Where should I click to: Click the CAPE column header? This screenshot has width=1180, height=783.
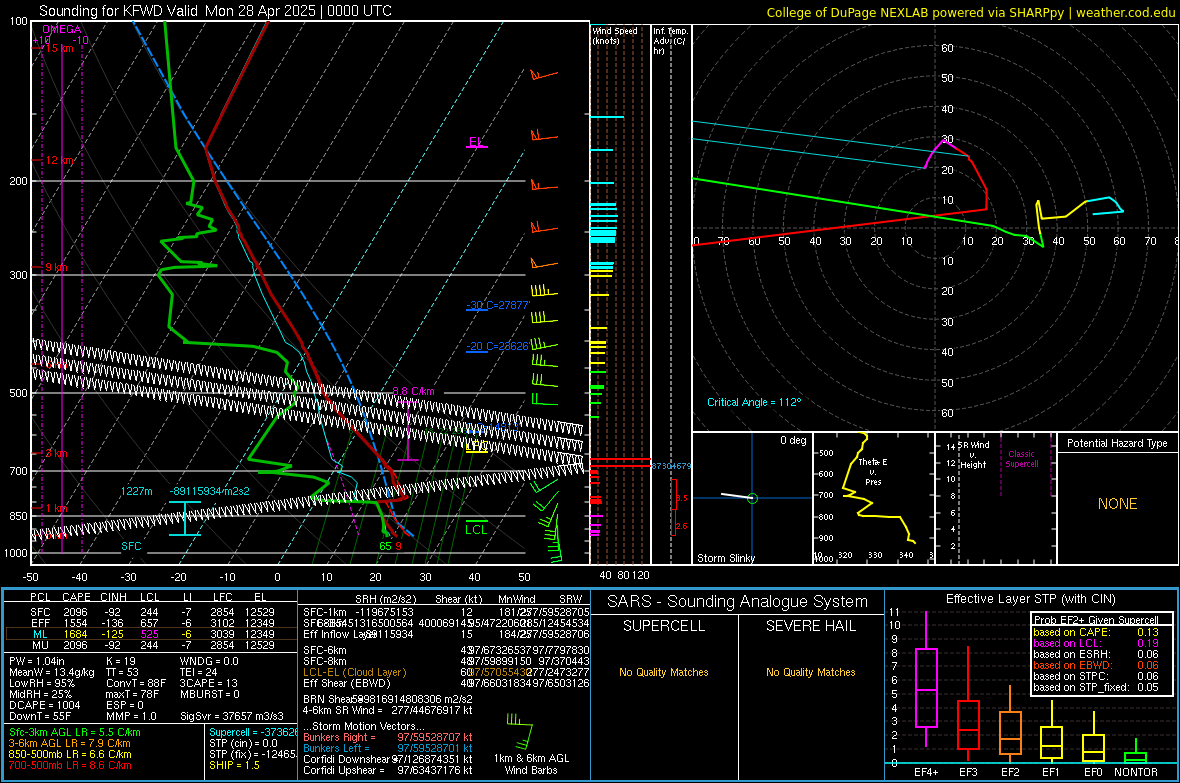tap(76, 597)
